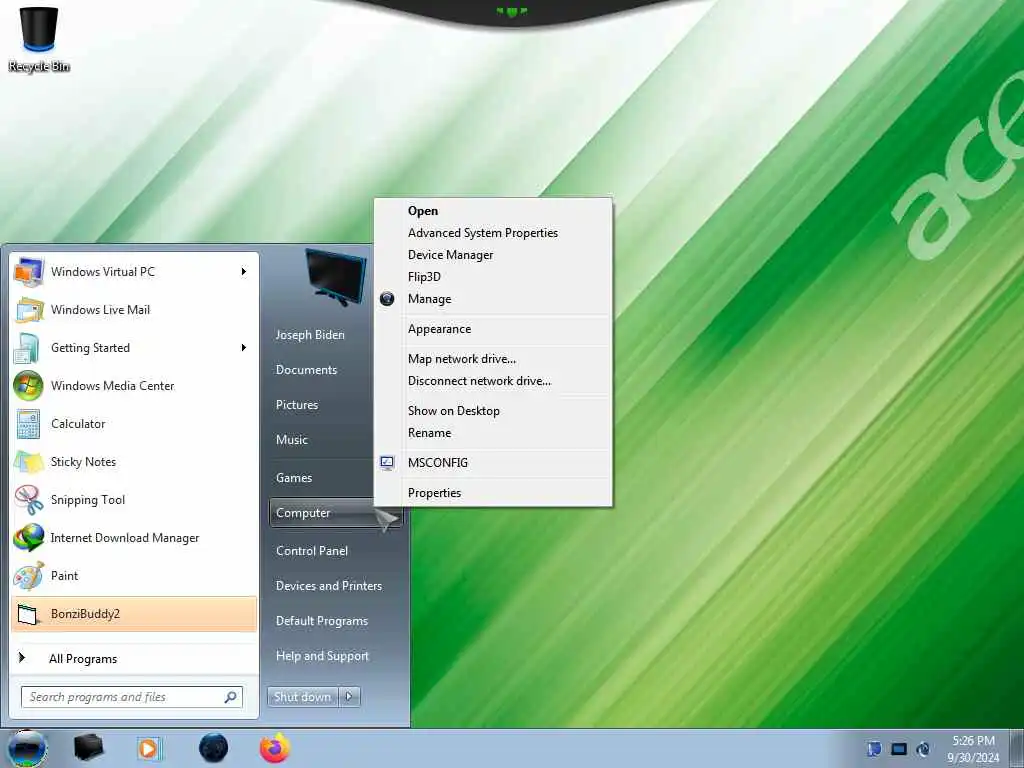Click the Start orb button
Image resolution: width=1024 pixels, height=768 pixels.
(x=27, y=748)
